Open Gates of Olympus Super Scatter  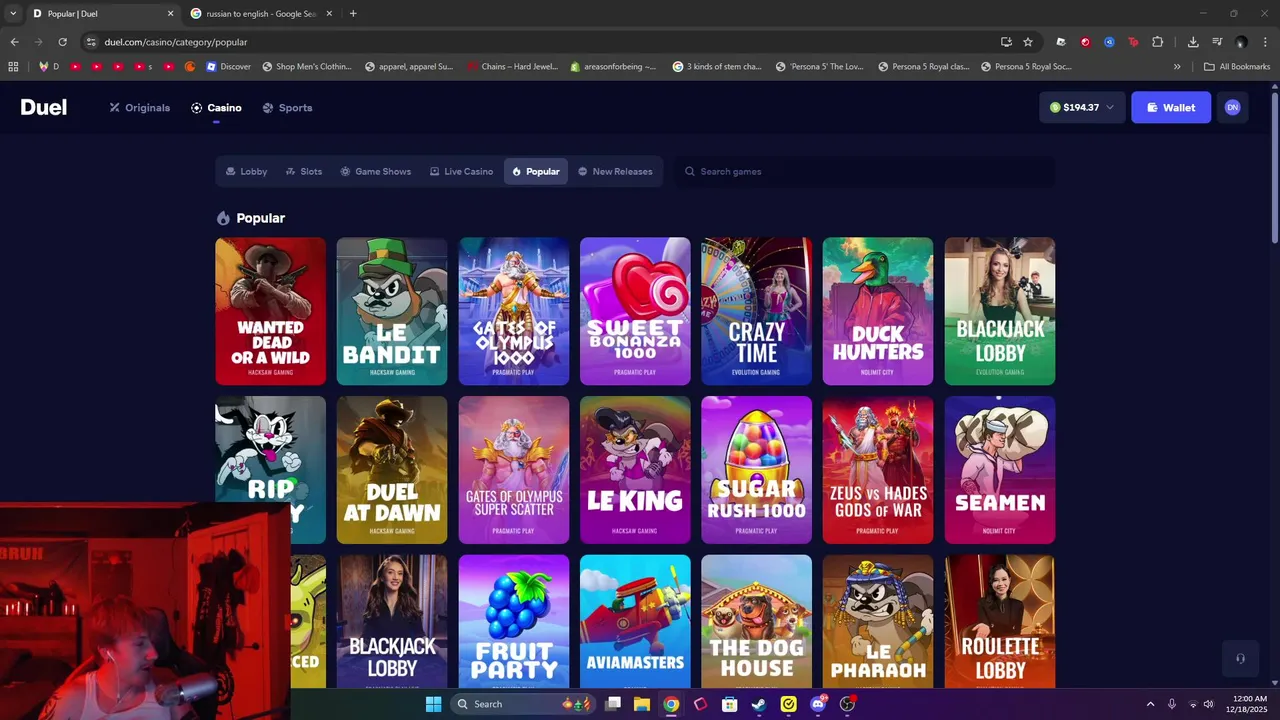[x=514, y=470]
